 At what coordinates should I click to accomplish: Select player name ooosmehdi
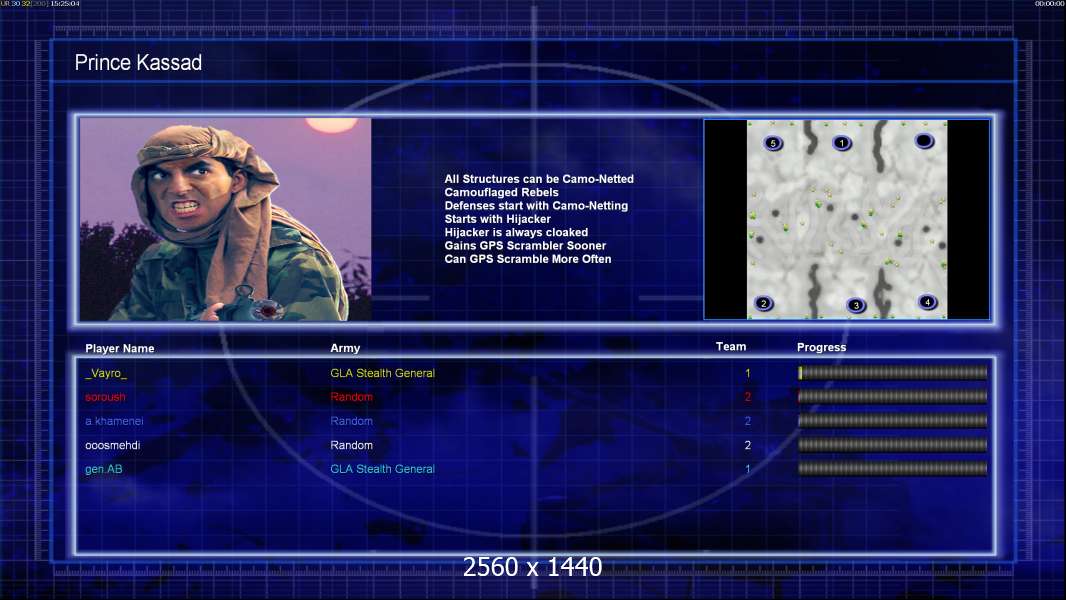point(112,445)
